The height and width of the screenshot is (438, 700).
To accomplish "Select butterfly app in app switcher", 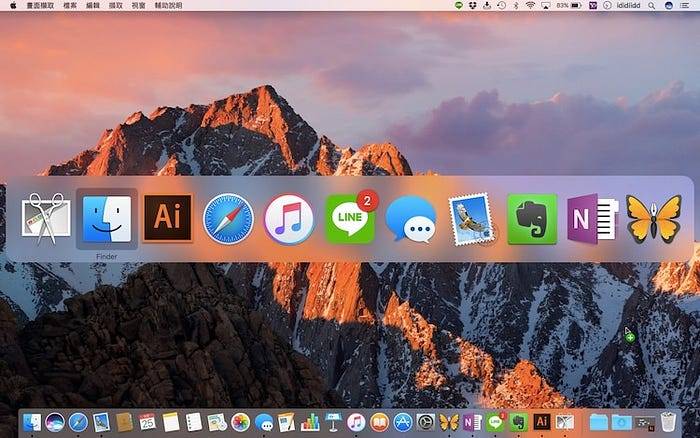I will coord(654,219).
